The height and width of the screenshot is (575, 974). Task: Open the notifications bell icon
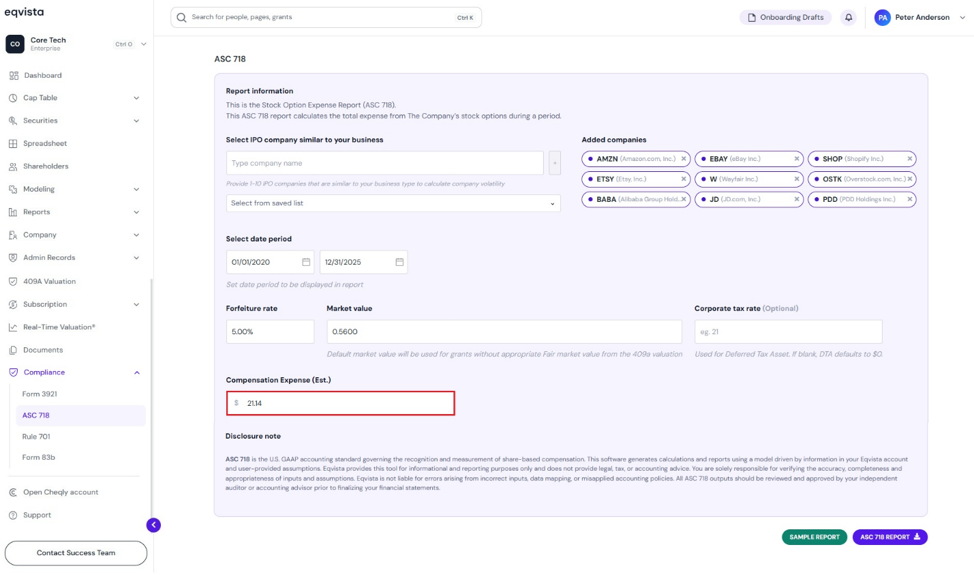(848, 17)
